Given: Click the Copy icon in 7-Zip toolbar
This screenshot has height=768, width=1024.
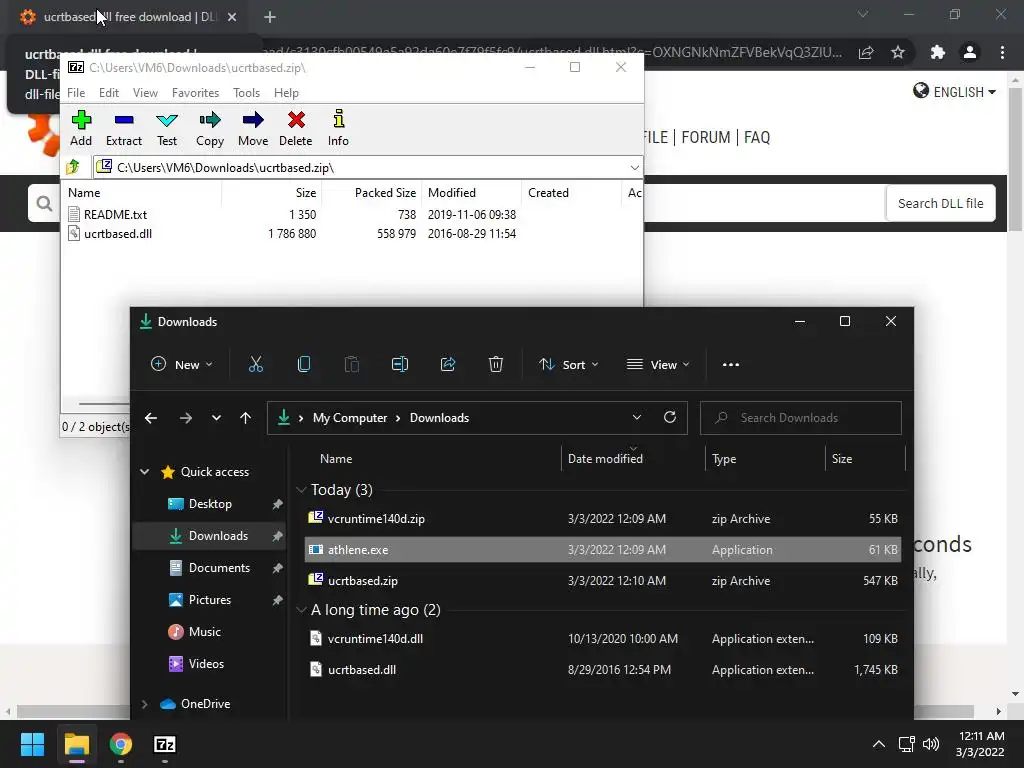Looking at the screenshot, I should point(210,128).
